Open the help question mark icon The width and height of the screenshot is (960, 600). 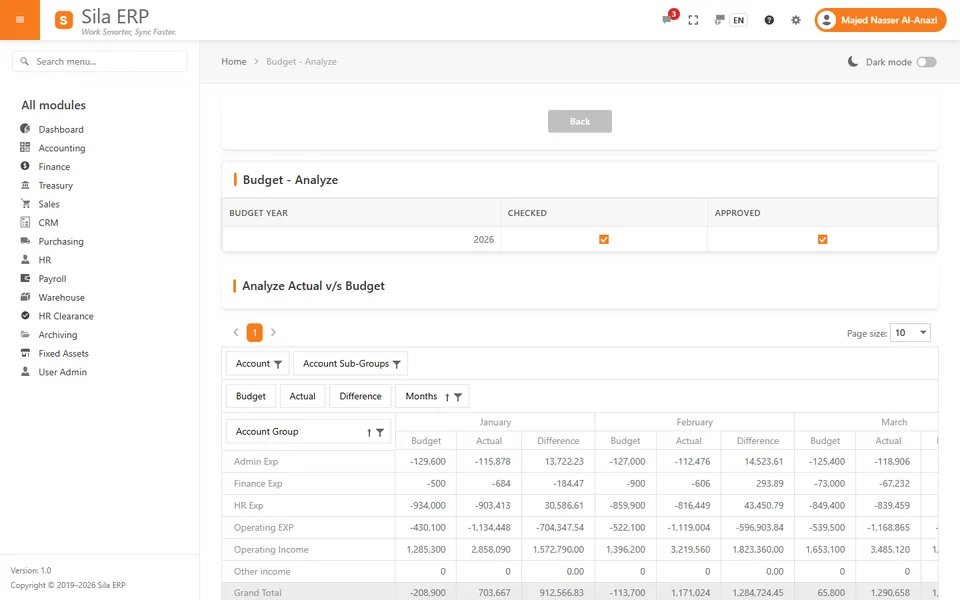pyautogui.click(x=769, y=20)
